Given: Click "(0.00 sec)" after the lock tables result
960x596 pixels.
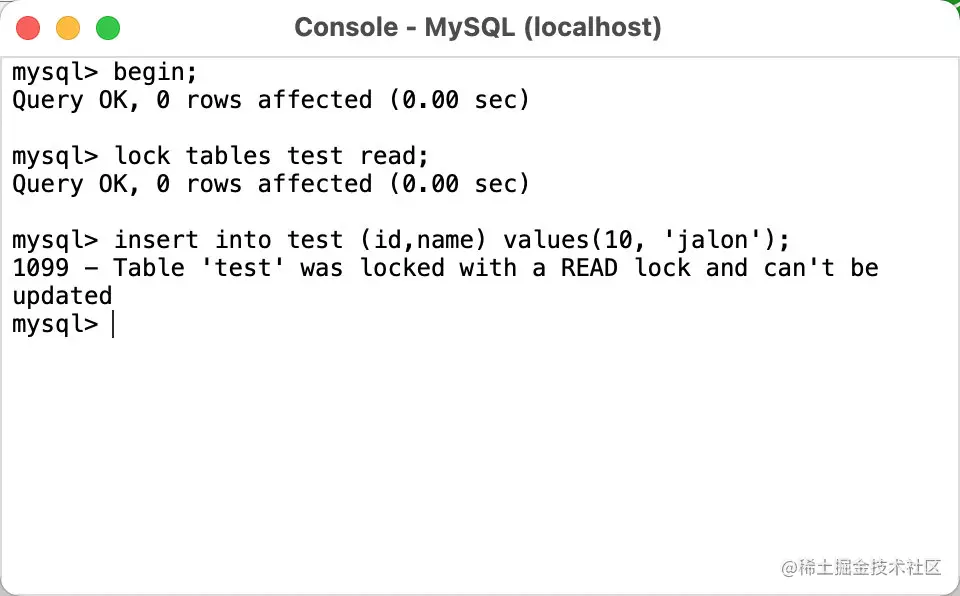Looking at the screenshot, I should [x=459, y=184].
